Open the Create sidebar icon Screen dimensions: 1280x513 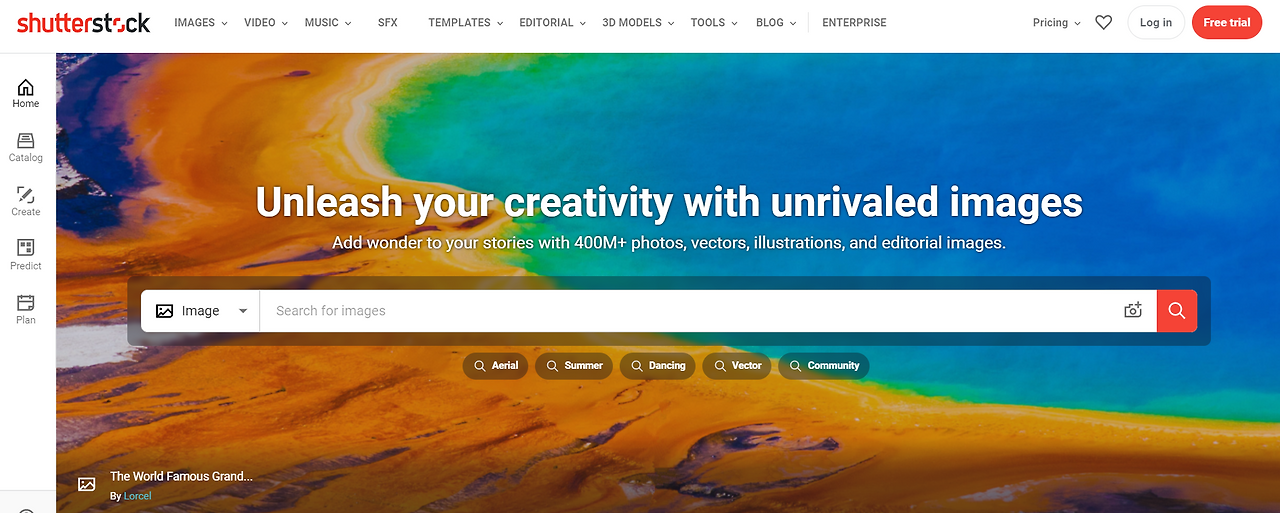tap(26, 202)
